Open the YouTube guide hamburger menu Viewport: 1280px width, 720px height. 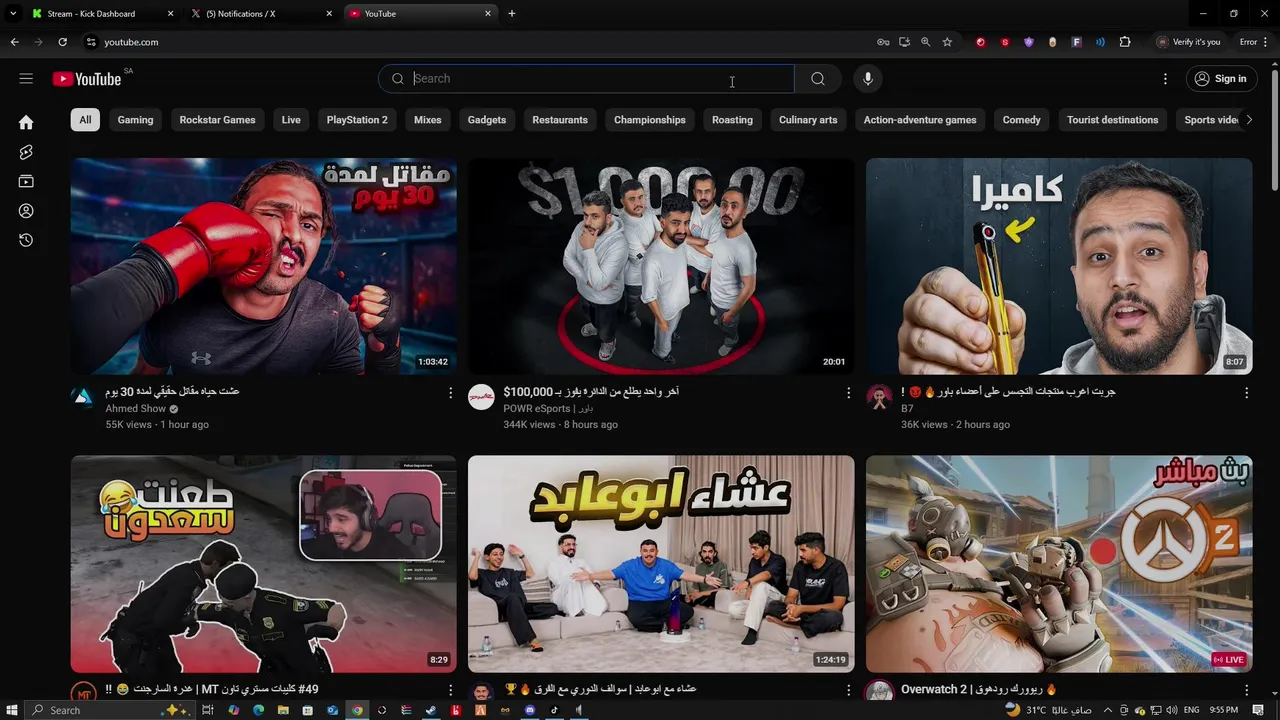click(26, 78)
